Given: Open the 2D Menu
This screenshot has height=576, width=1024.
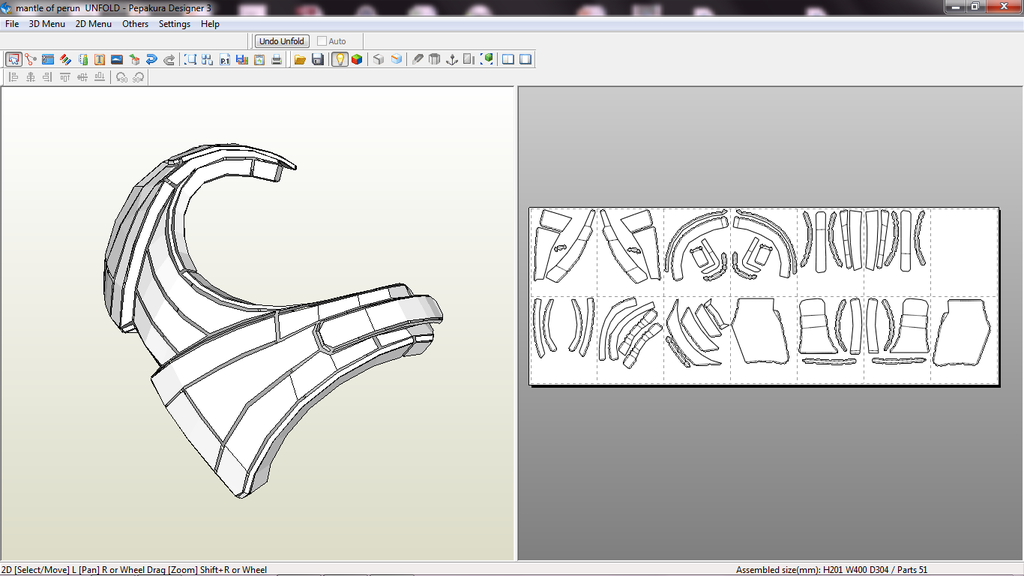Looking at the screenshot, I should click(x=94, y=24).
